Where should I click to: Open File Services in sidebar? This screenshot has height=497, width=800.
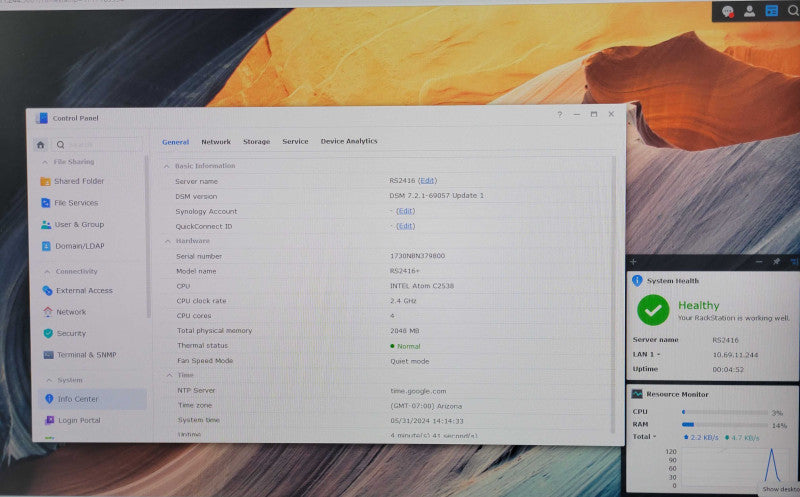[x=70, y=203]
